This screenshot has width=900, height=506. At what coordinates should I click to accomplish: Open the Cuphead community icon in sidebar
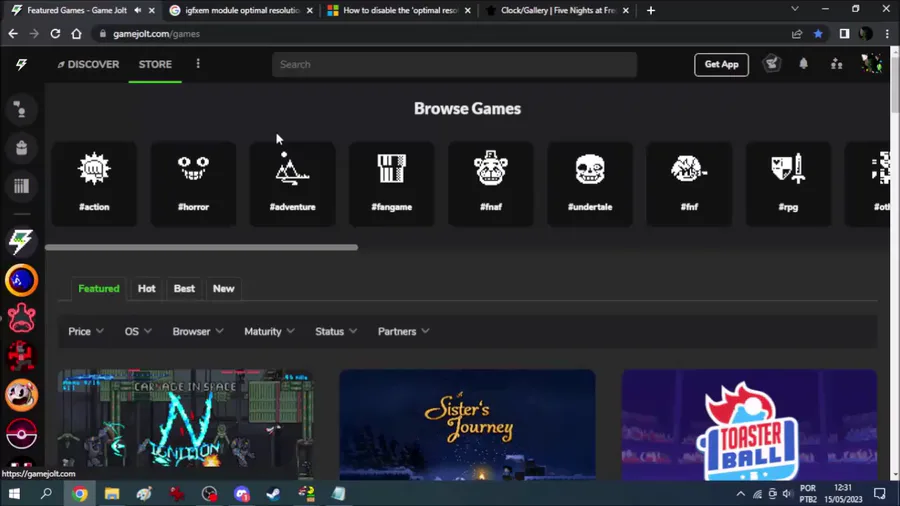click(21, 395)
